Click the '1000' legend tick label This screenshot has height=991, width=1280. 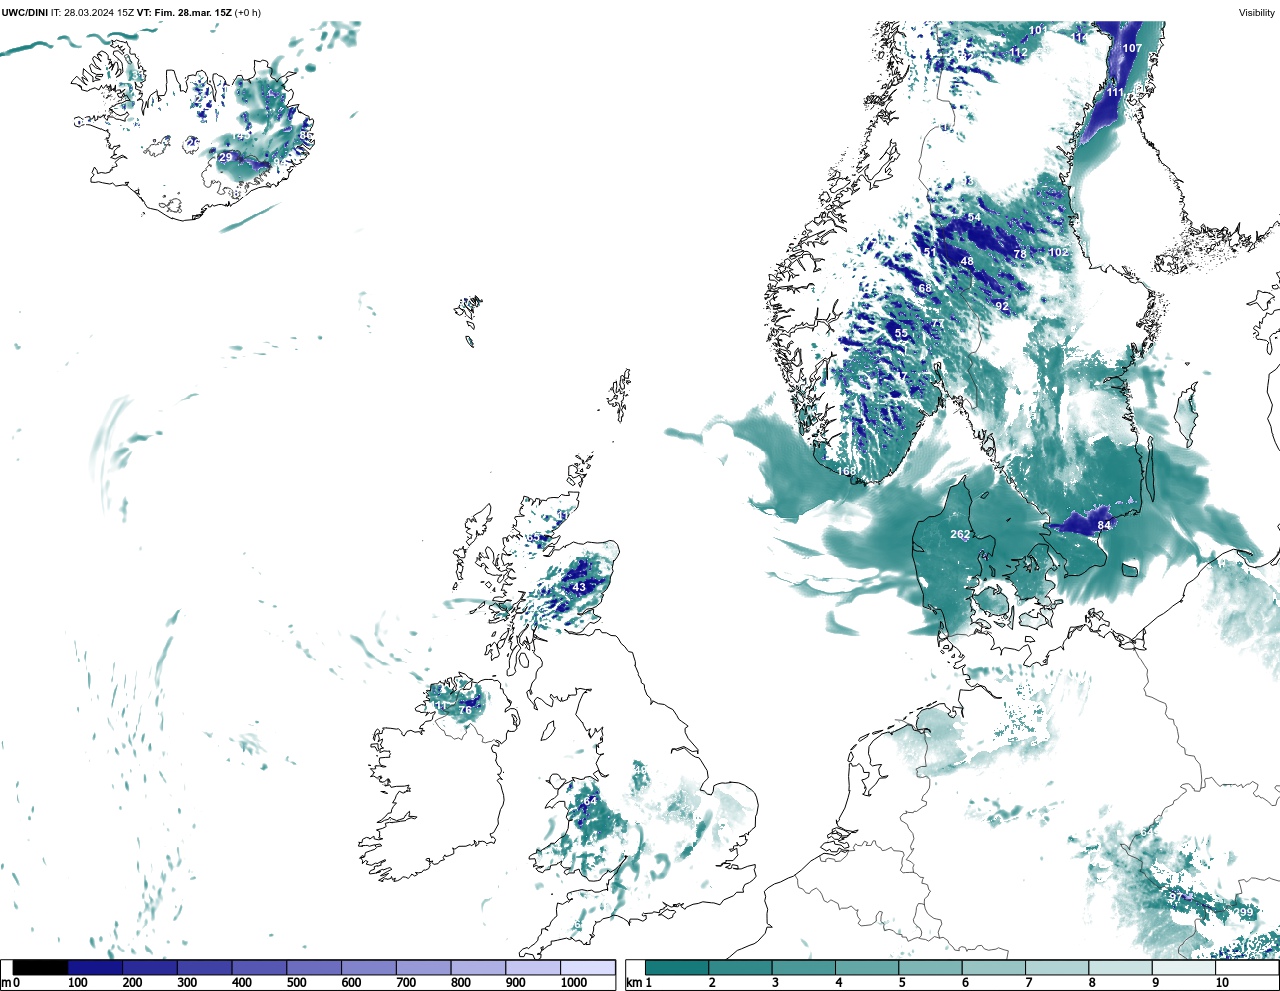(574, 983)
